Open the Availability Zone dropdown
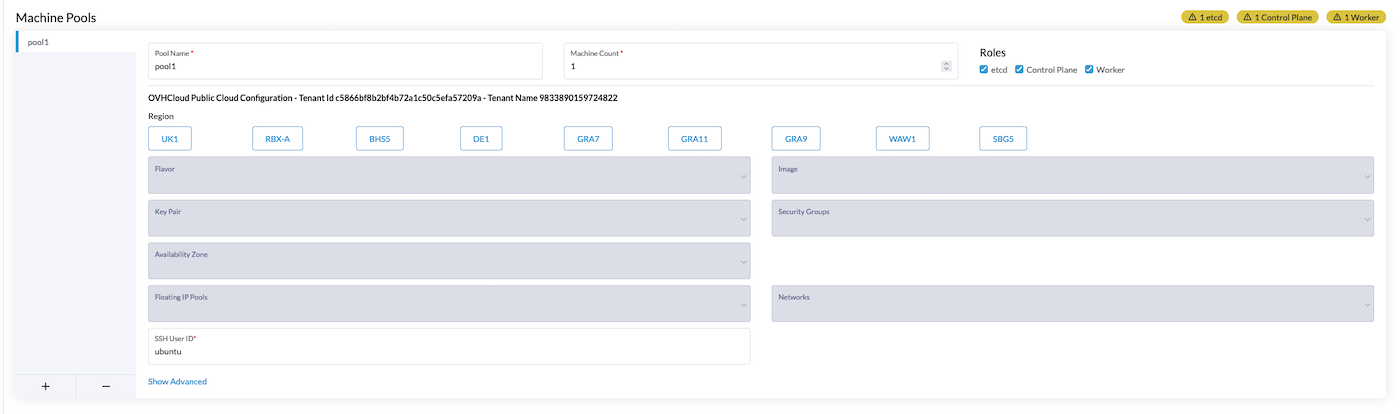Viewport: 1400px width, 414px height. 448,261
